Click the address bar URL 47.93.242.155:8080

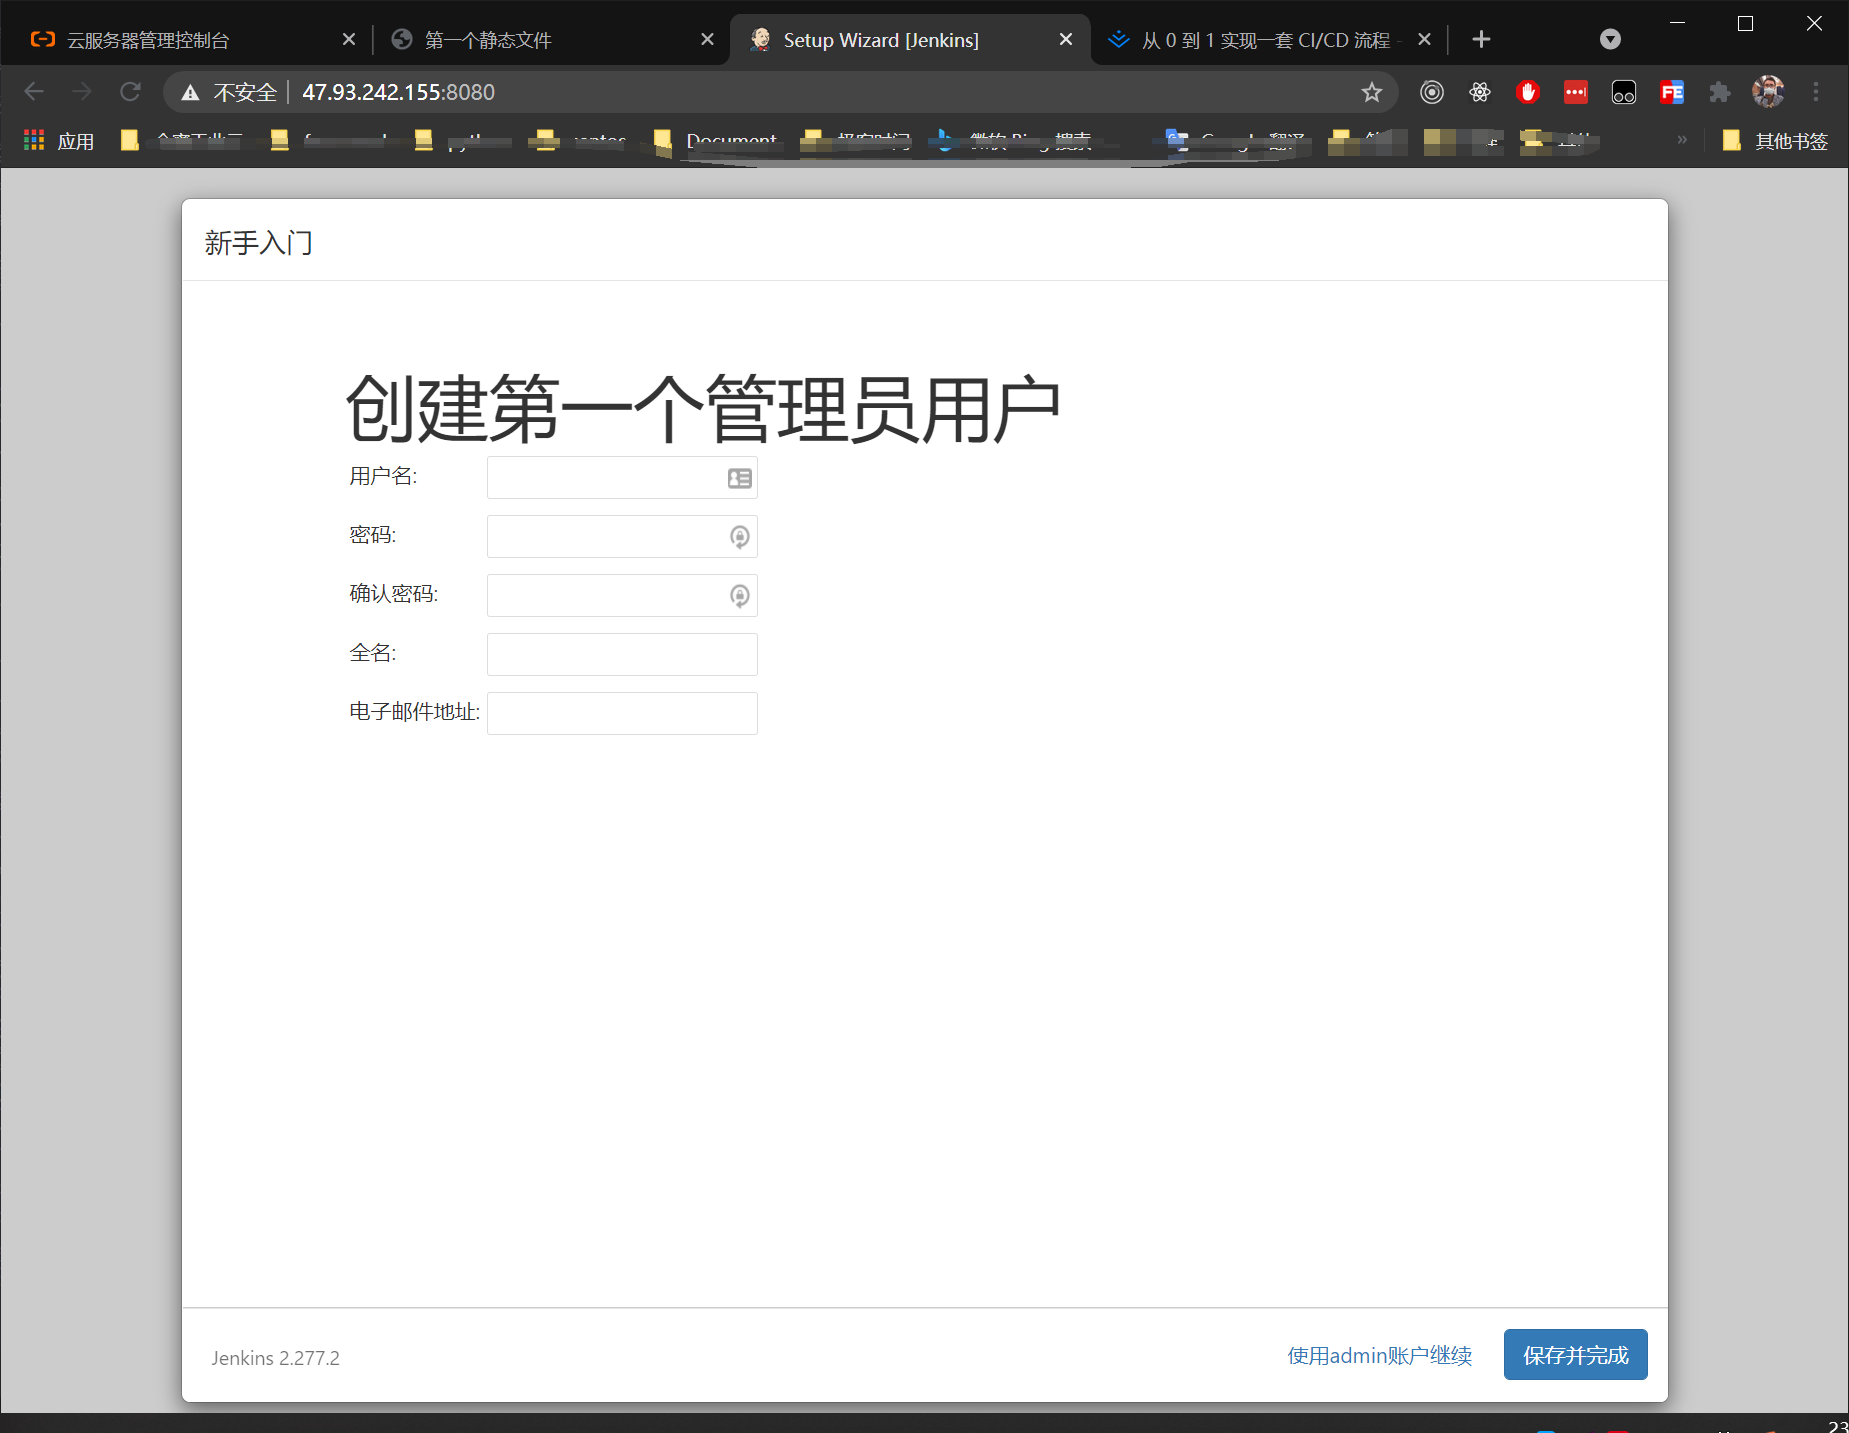click(x=398, y=92)
